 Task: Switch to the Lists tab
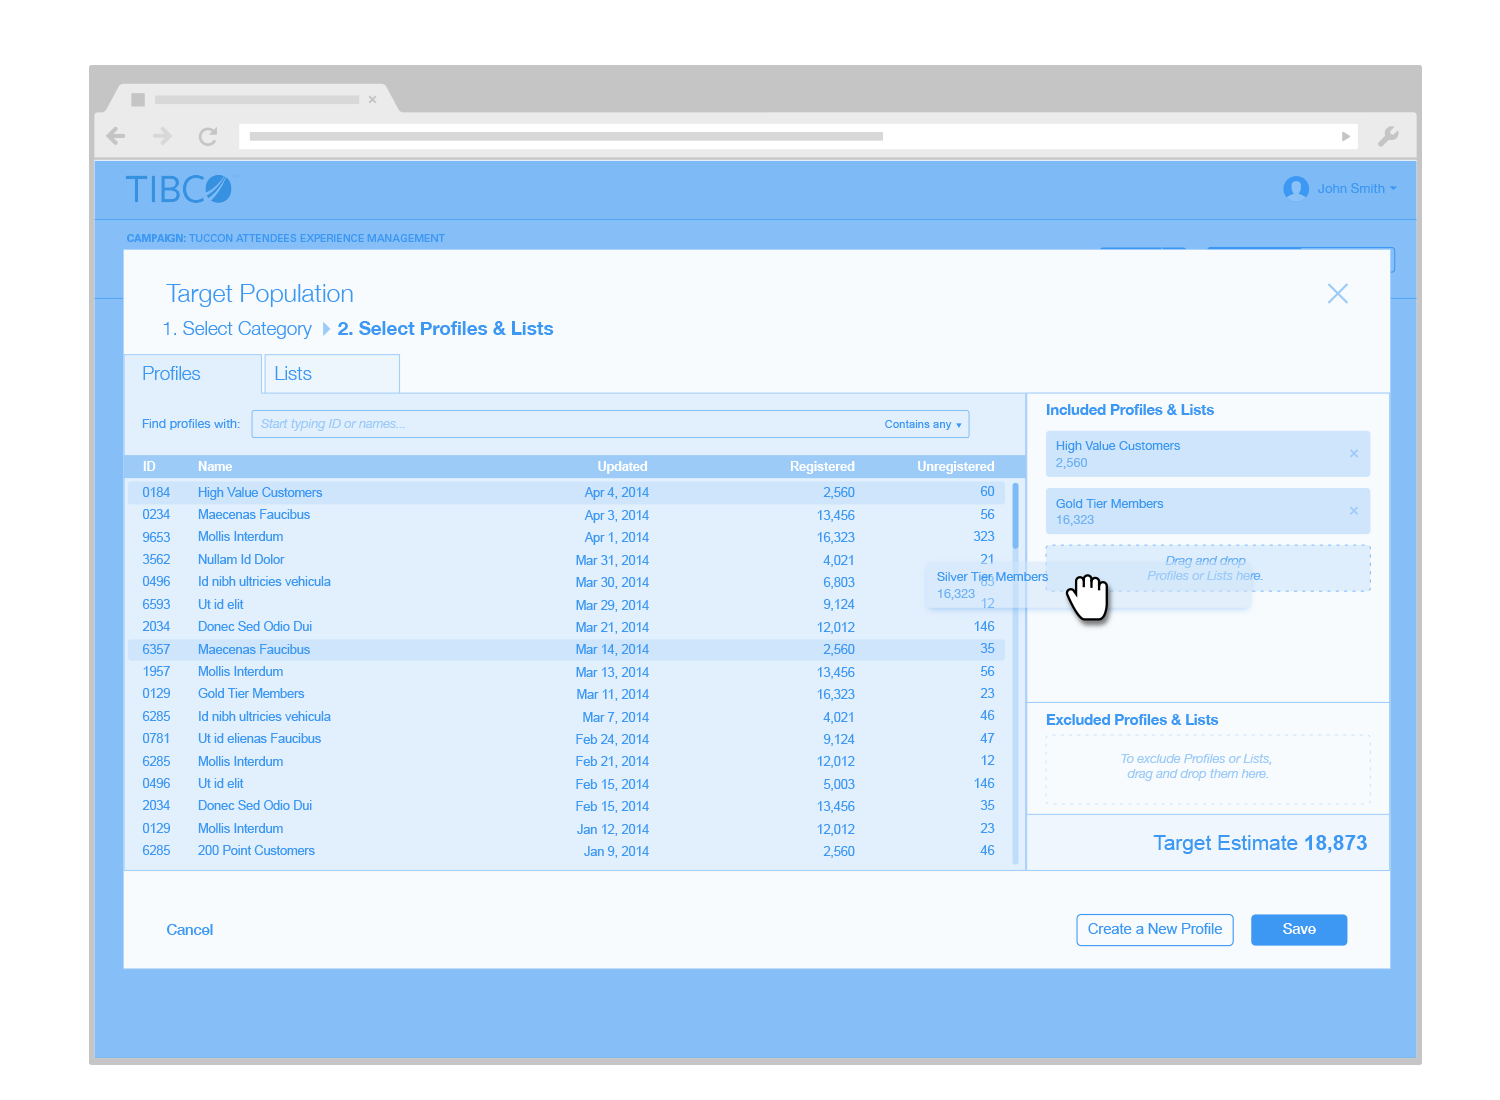(332, 373)
